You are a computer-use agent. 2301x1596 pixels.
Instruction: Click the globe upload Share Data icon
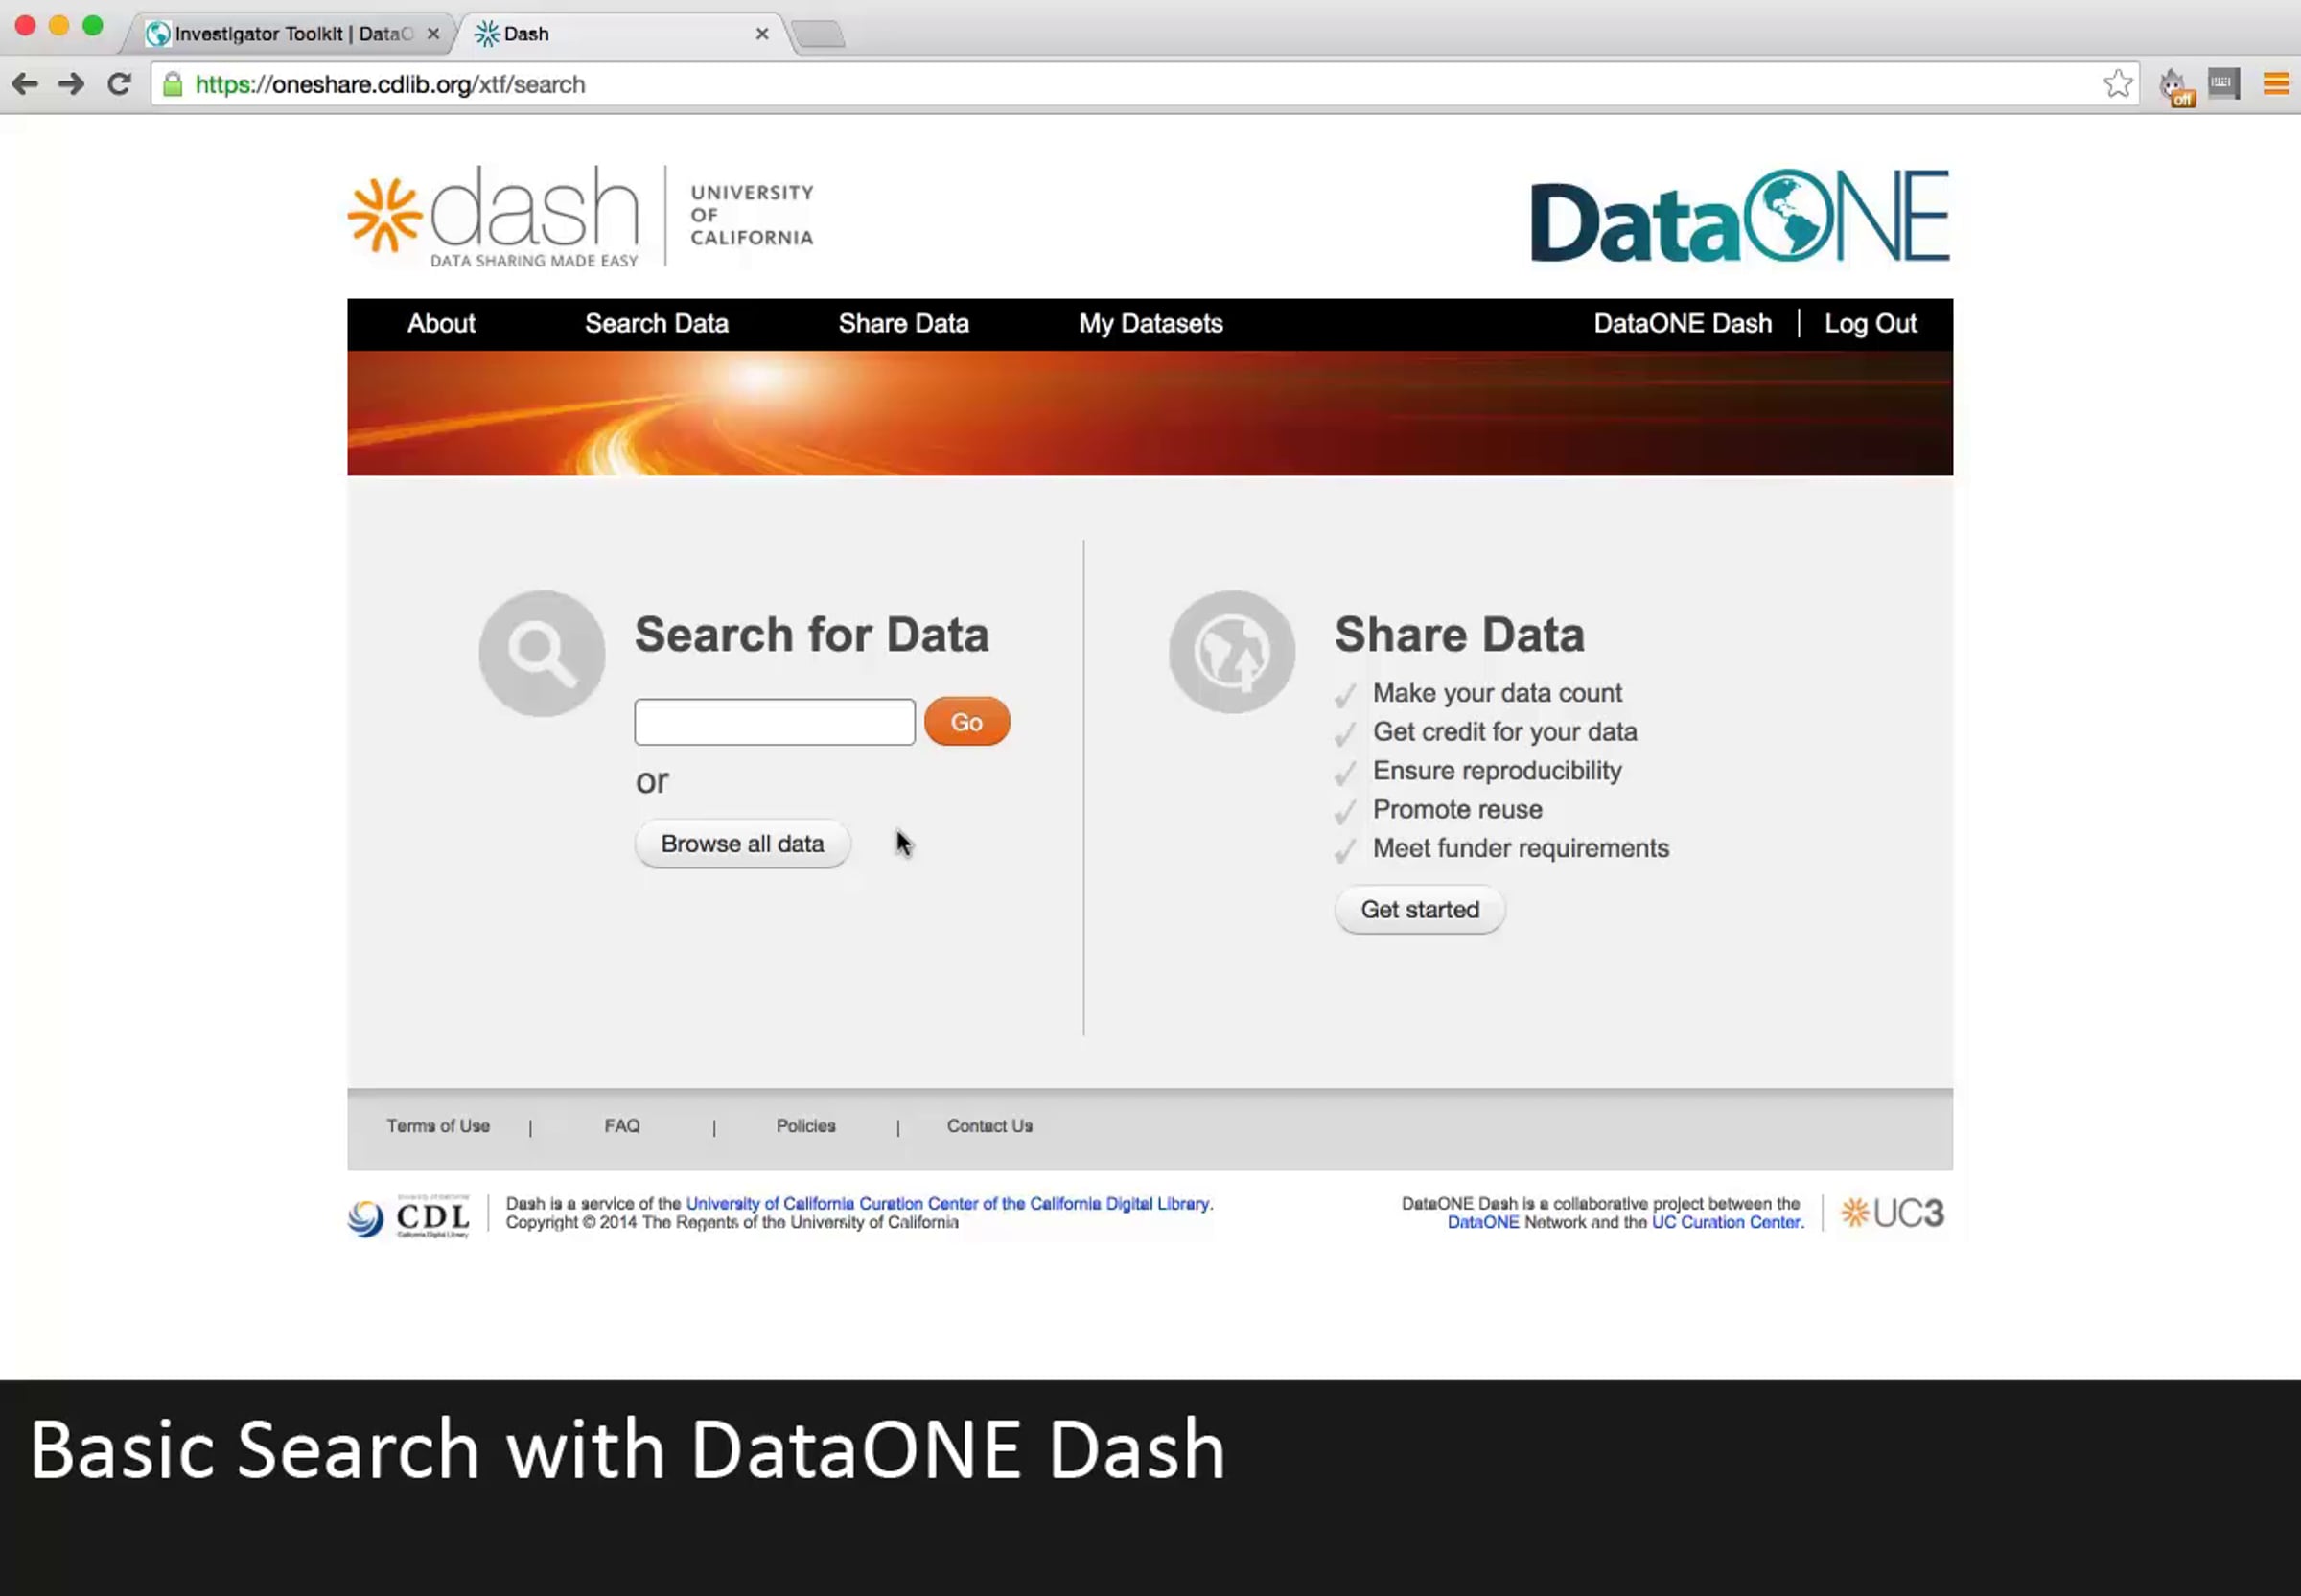(1232, 653)
